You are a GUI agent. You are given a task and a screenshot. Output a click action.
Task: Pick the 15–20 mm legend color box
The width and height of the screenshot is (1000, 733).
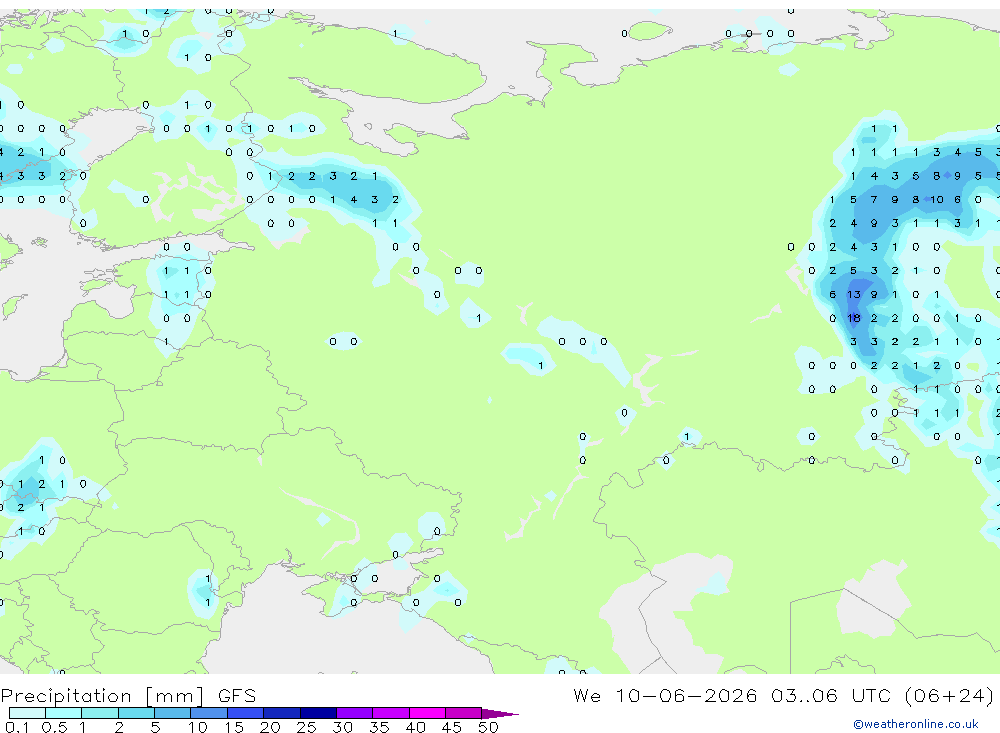(x=246, y=713)
